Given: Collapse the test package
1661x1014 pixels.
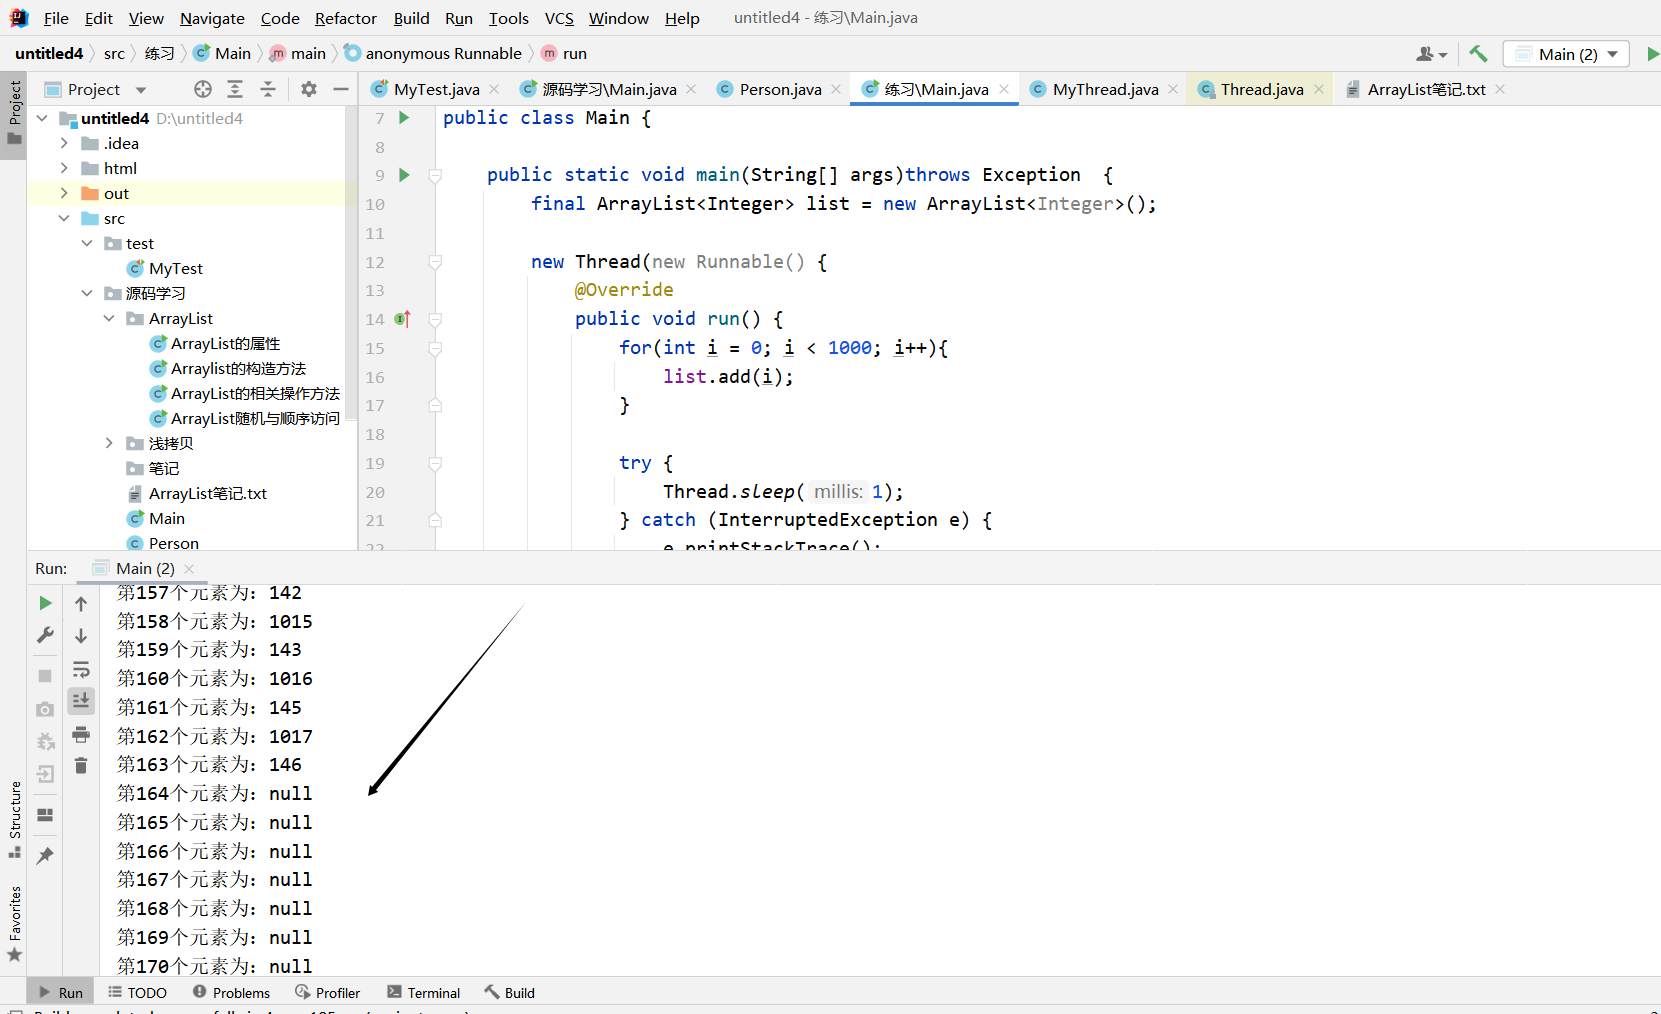Looking at the screenshot, I should [87, 243].
